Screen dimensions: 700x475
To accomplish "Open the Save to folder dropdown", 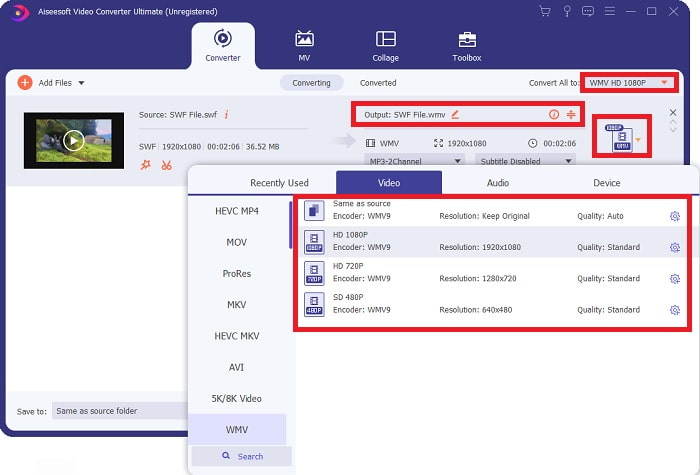I will (x=120, y=411).
